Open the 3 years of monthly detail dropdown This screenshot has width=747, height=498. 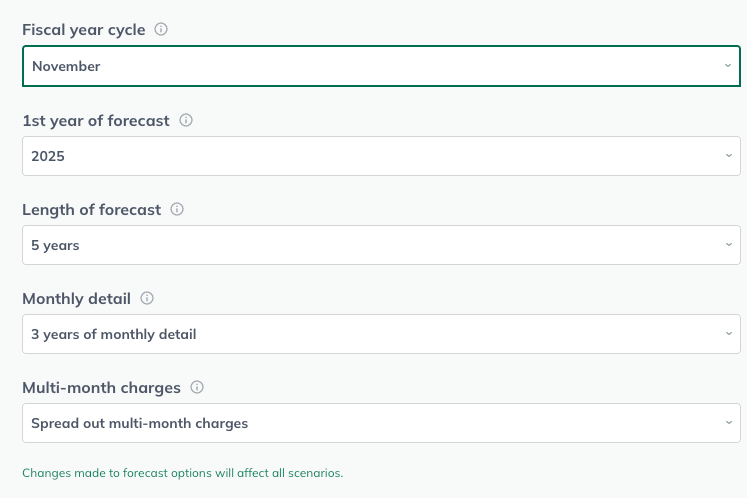(381, 334)
